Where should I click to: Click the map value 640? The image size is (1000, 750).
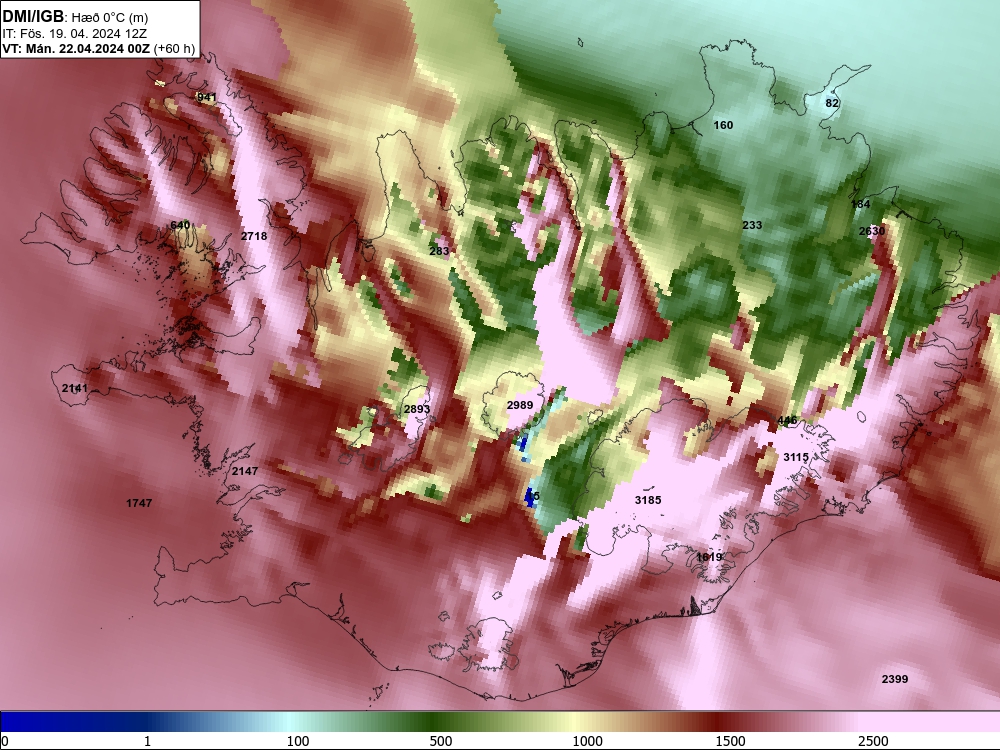tap(180, 225)
